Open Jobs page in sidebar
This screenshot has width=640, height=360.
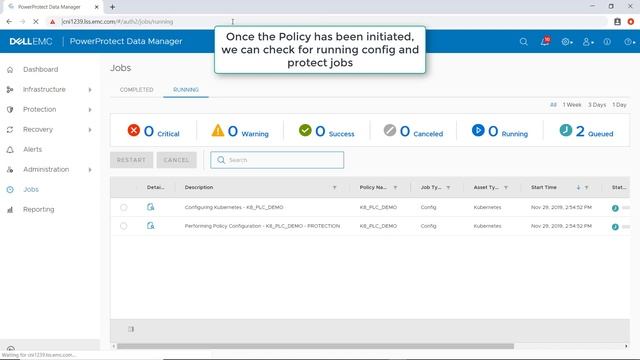tap(31, 189)
